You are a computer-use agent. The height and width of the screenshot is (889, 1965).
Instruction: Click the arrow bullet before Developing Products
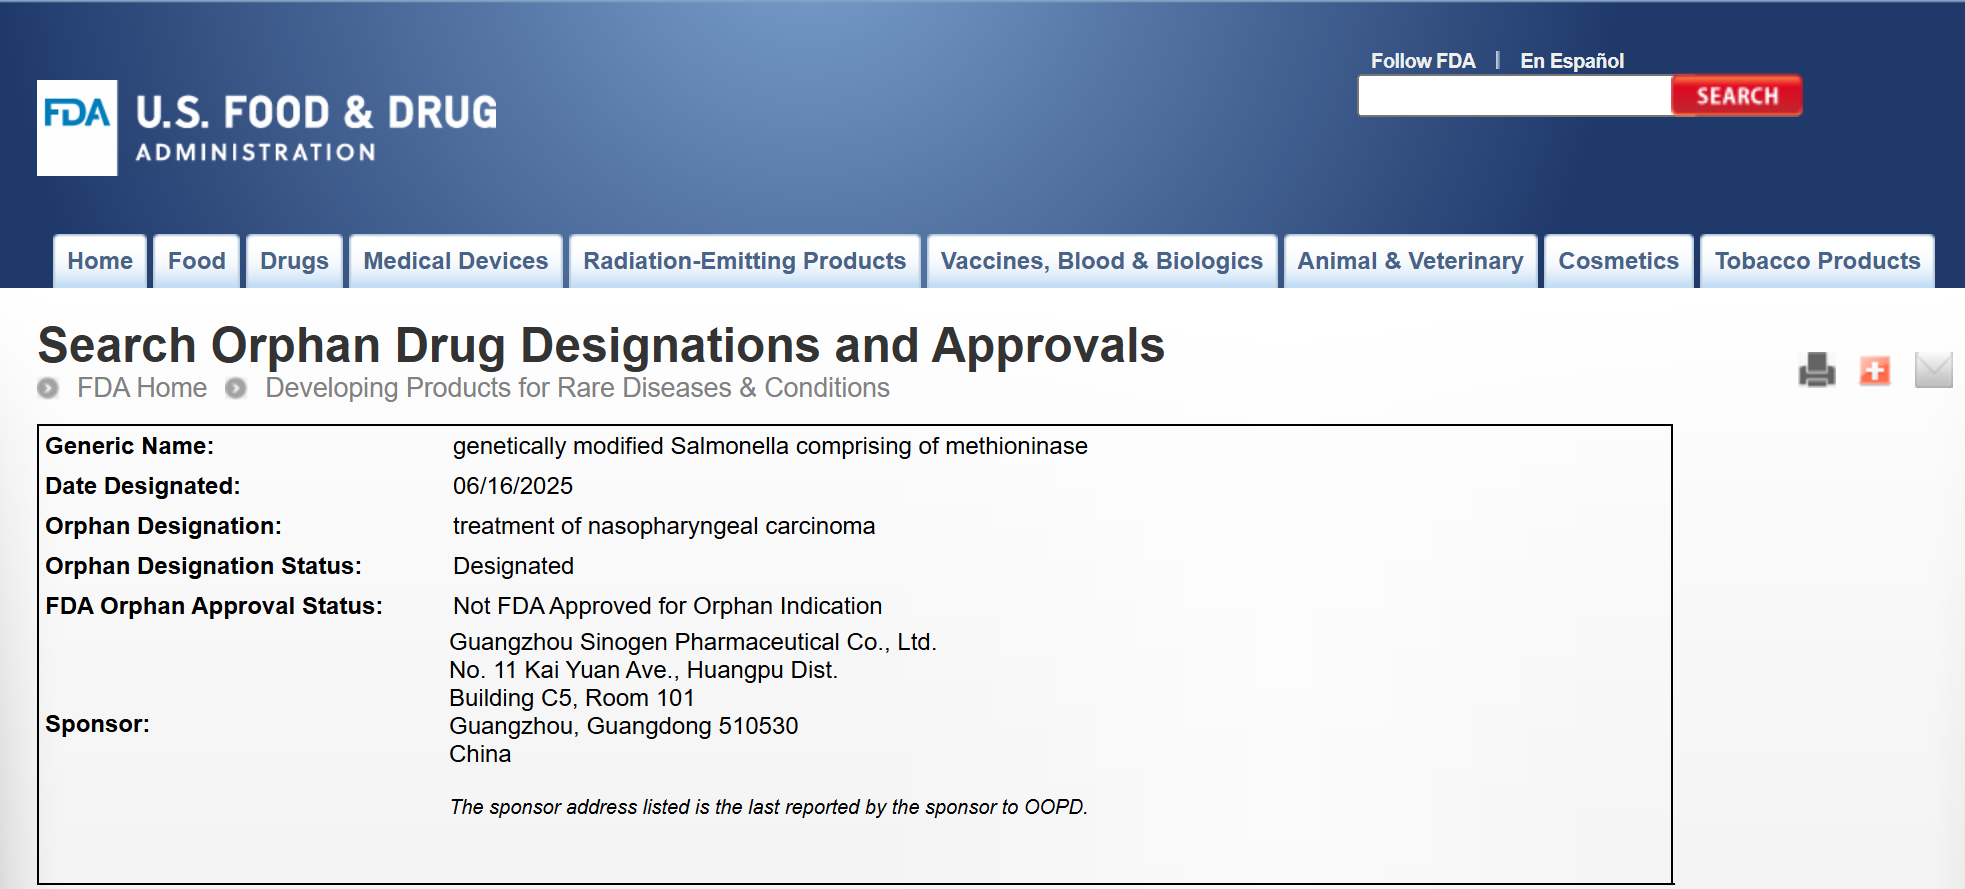click(236, 388)
